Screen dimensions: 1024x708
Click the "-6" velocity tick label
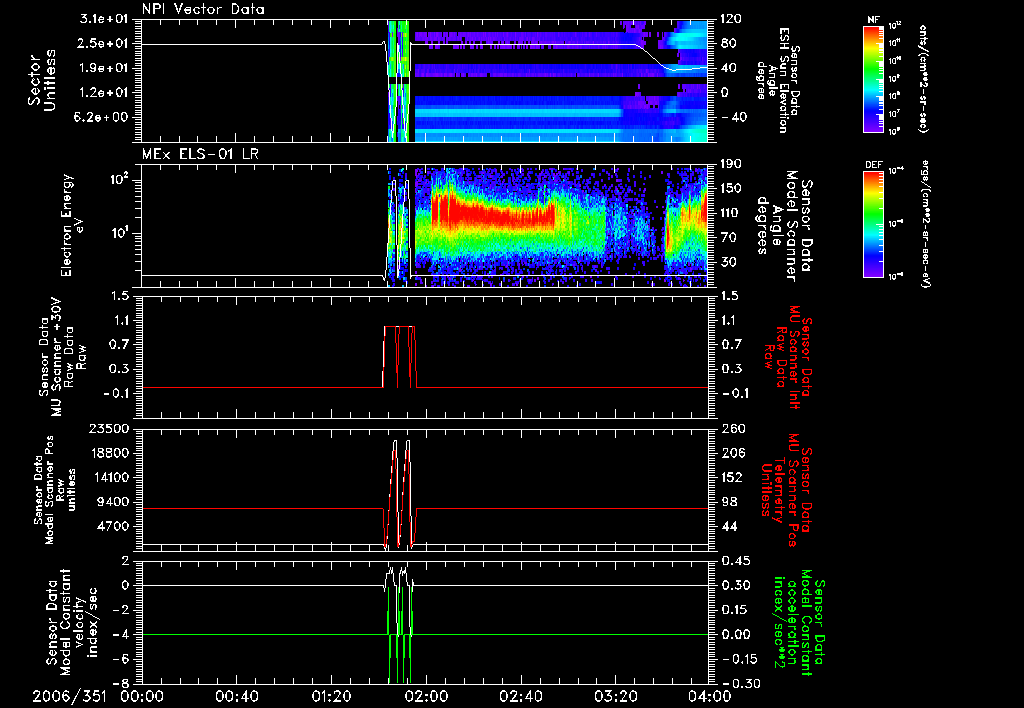point(121,660)
